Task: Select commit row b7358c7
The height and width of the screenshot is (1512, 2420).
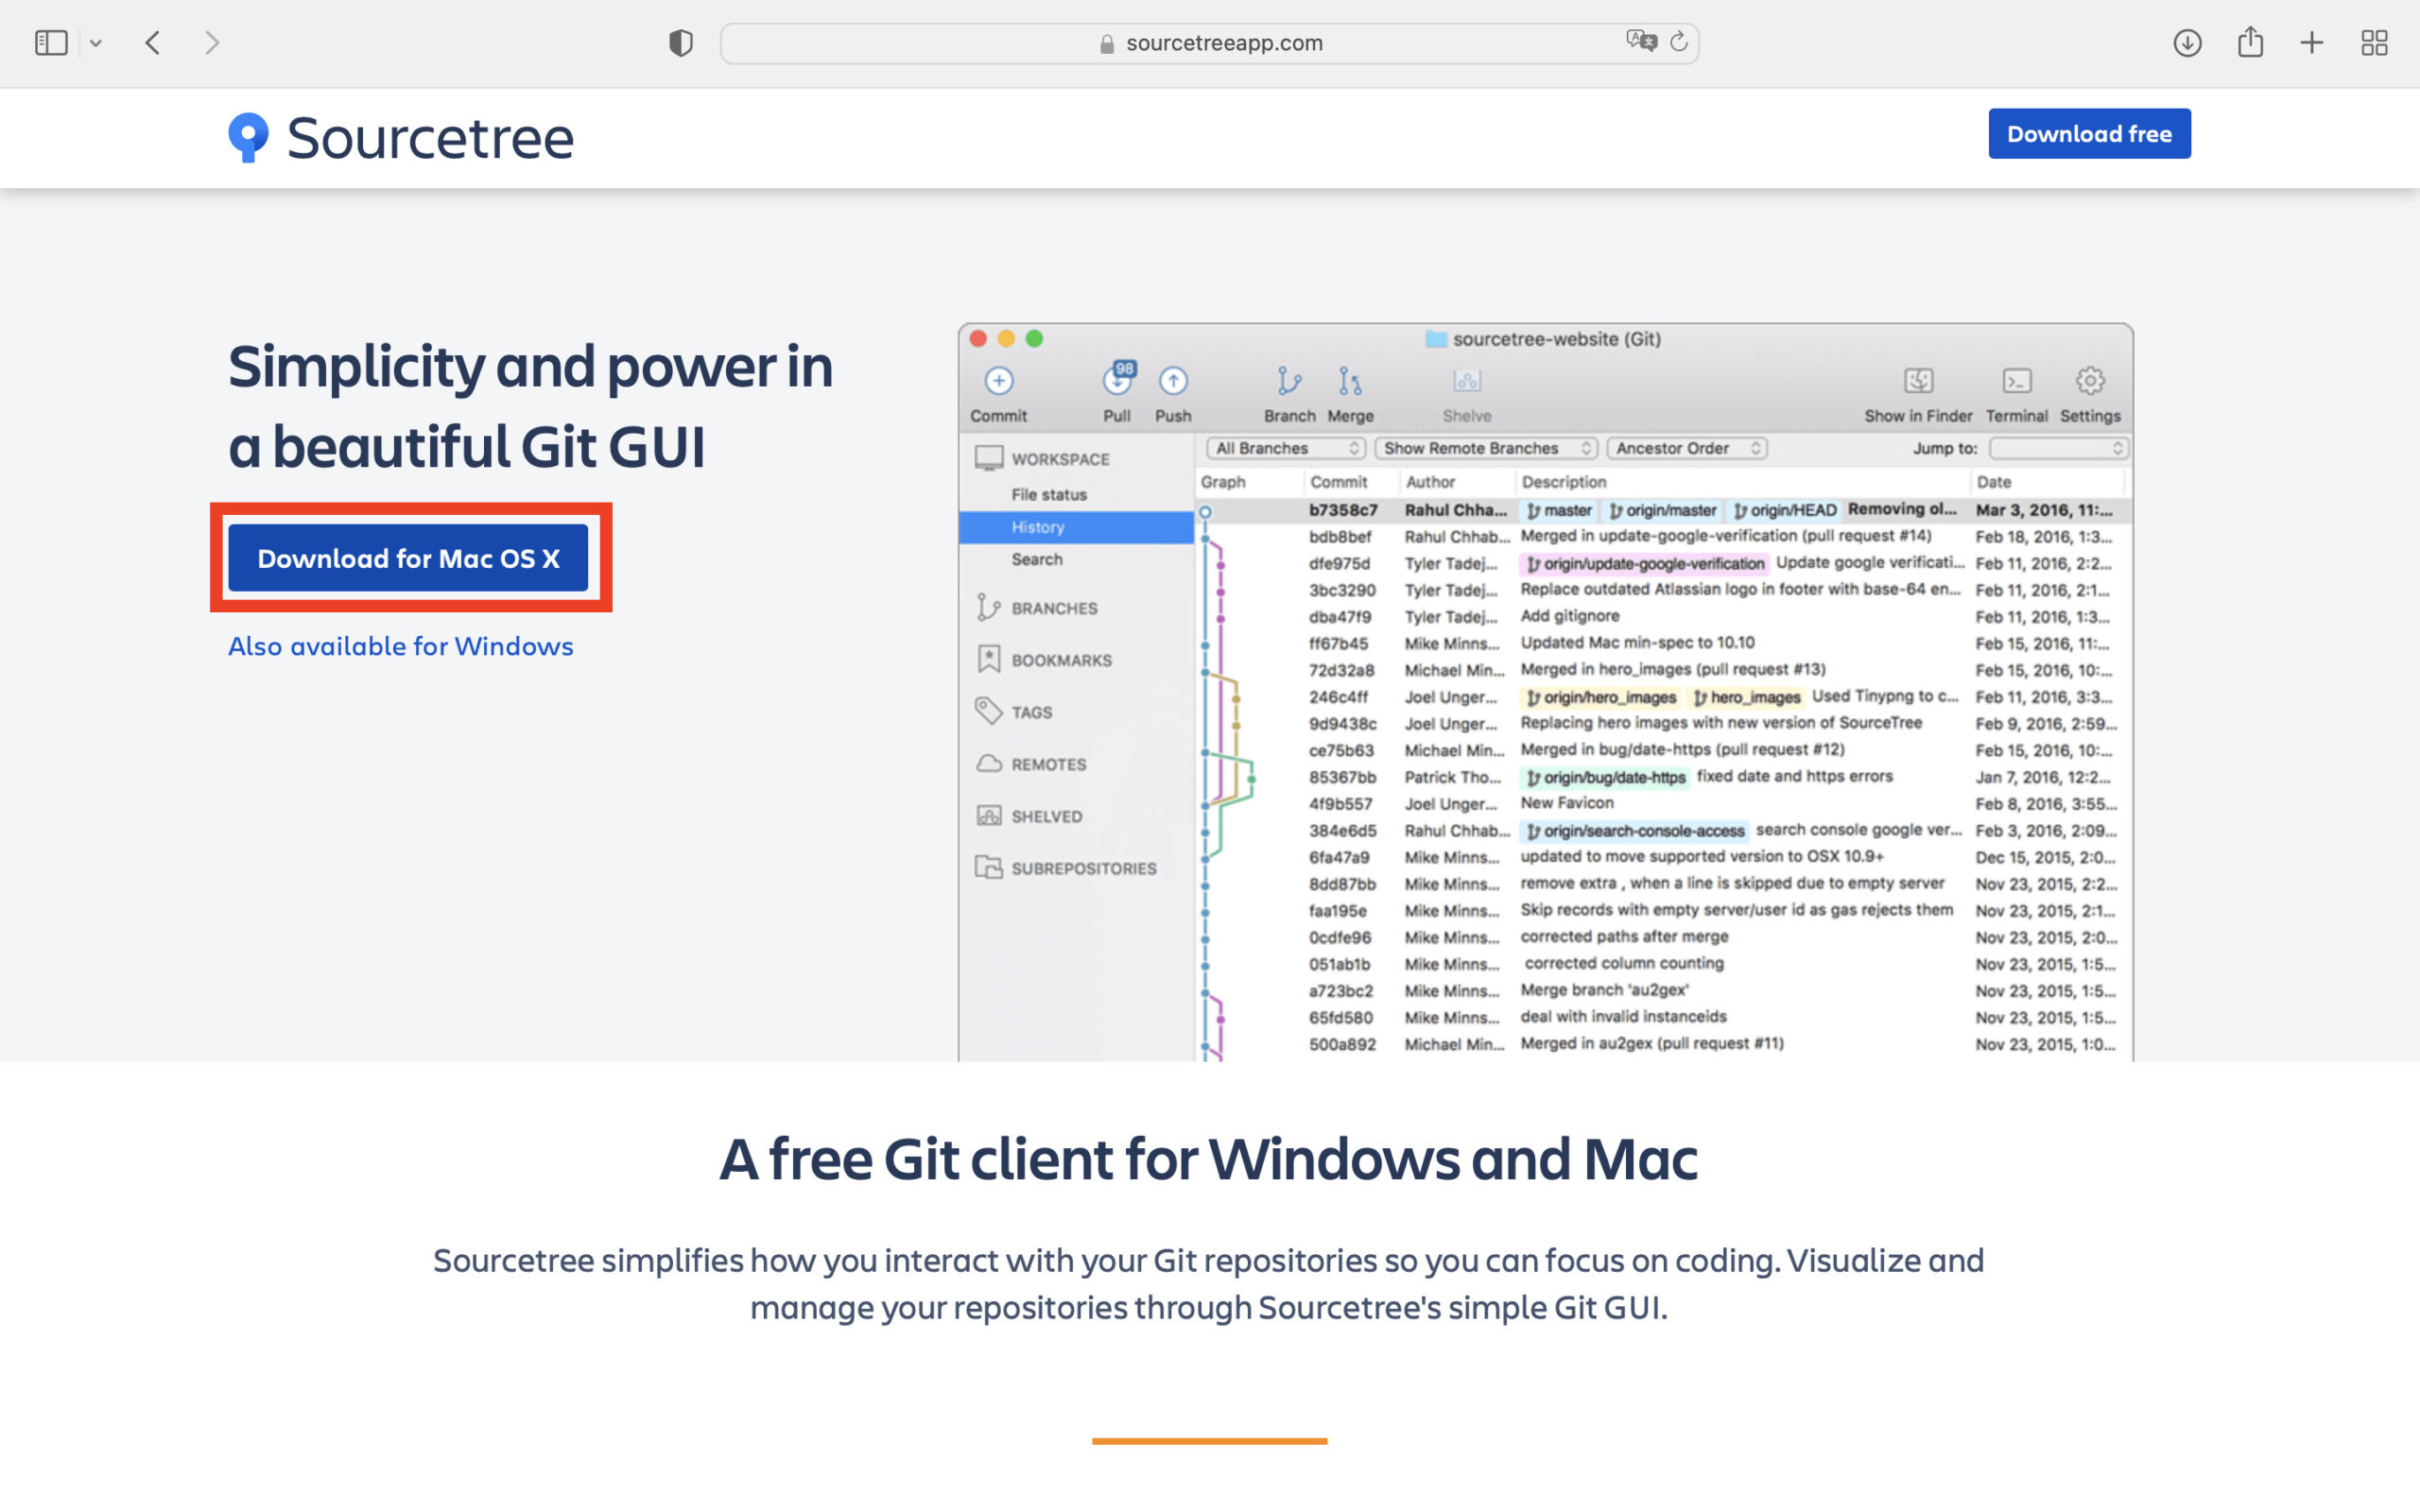Action: click(1662, 510)
